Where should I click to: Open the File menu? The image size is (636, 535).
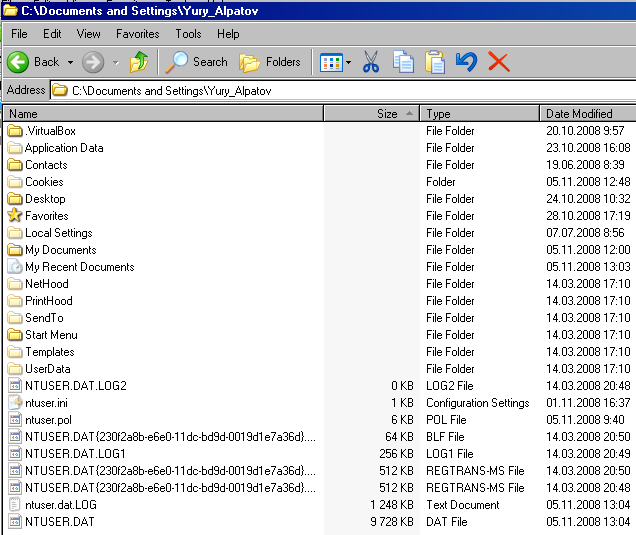19,34
